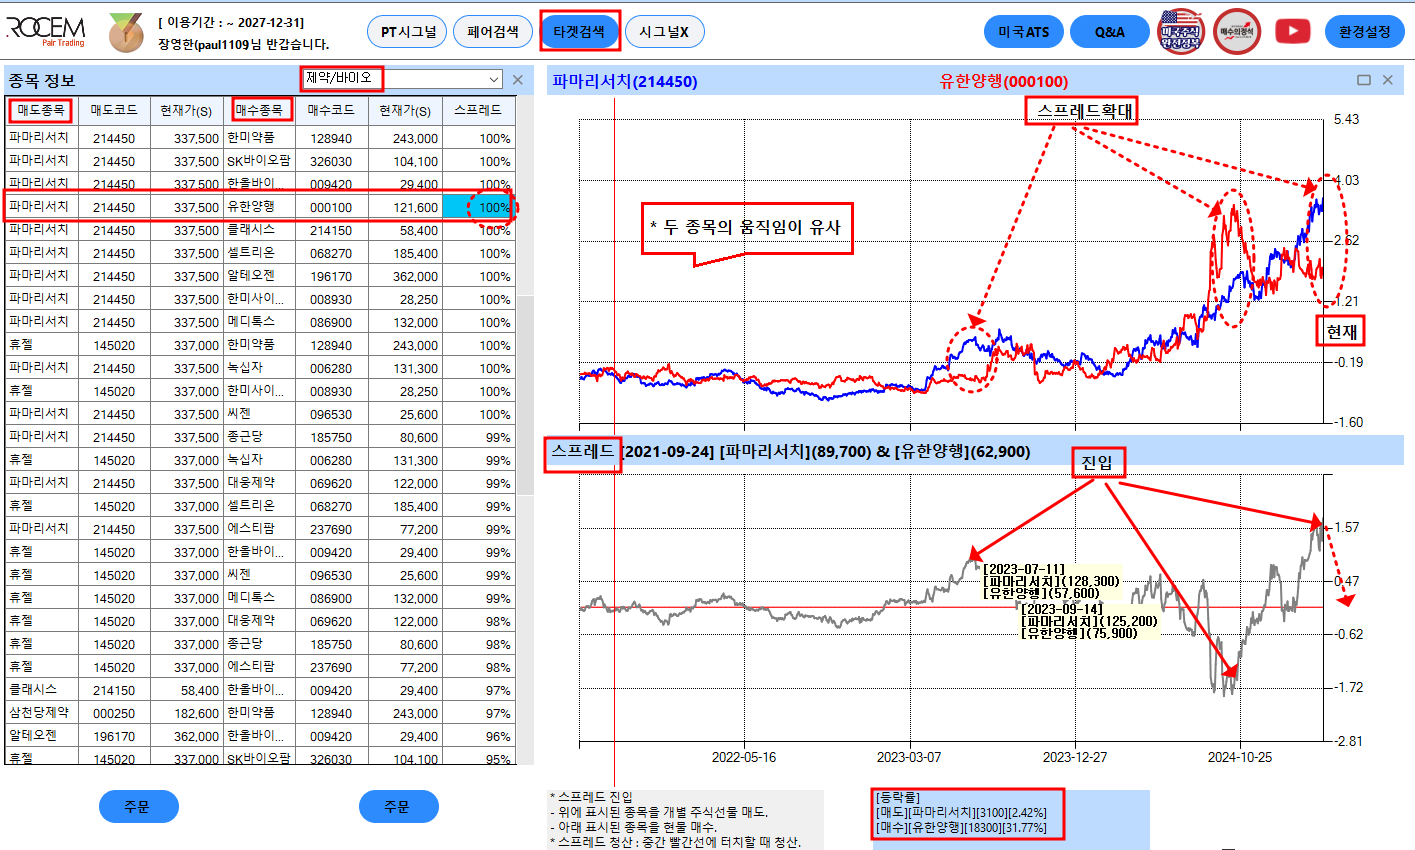Select the 96% spread cell
Image resolution: width=1415 pixels, height=850 pixels.
(x=478, y=736)
